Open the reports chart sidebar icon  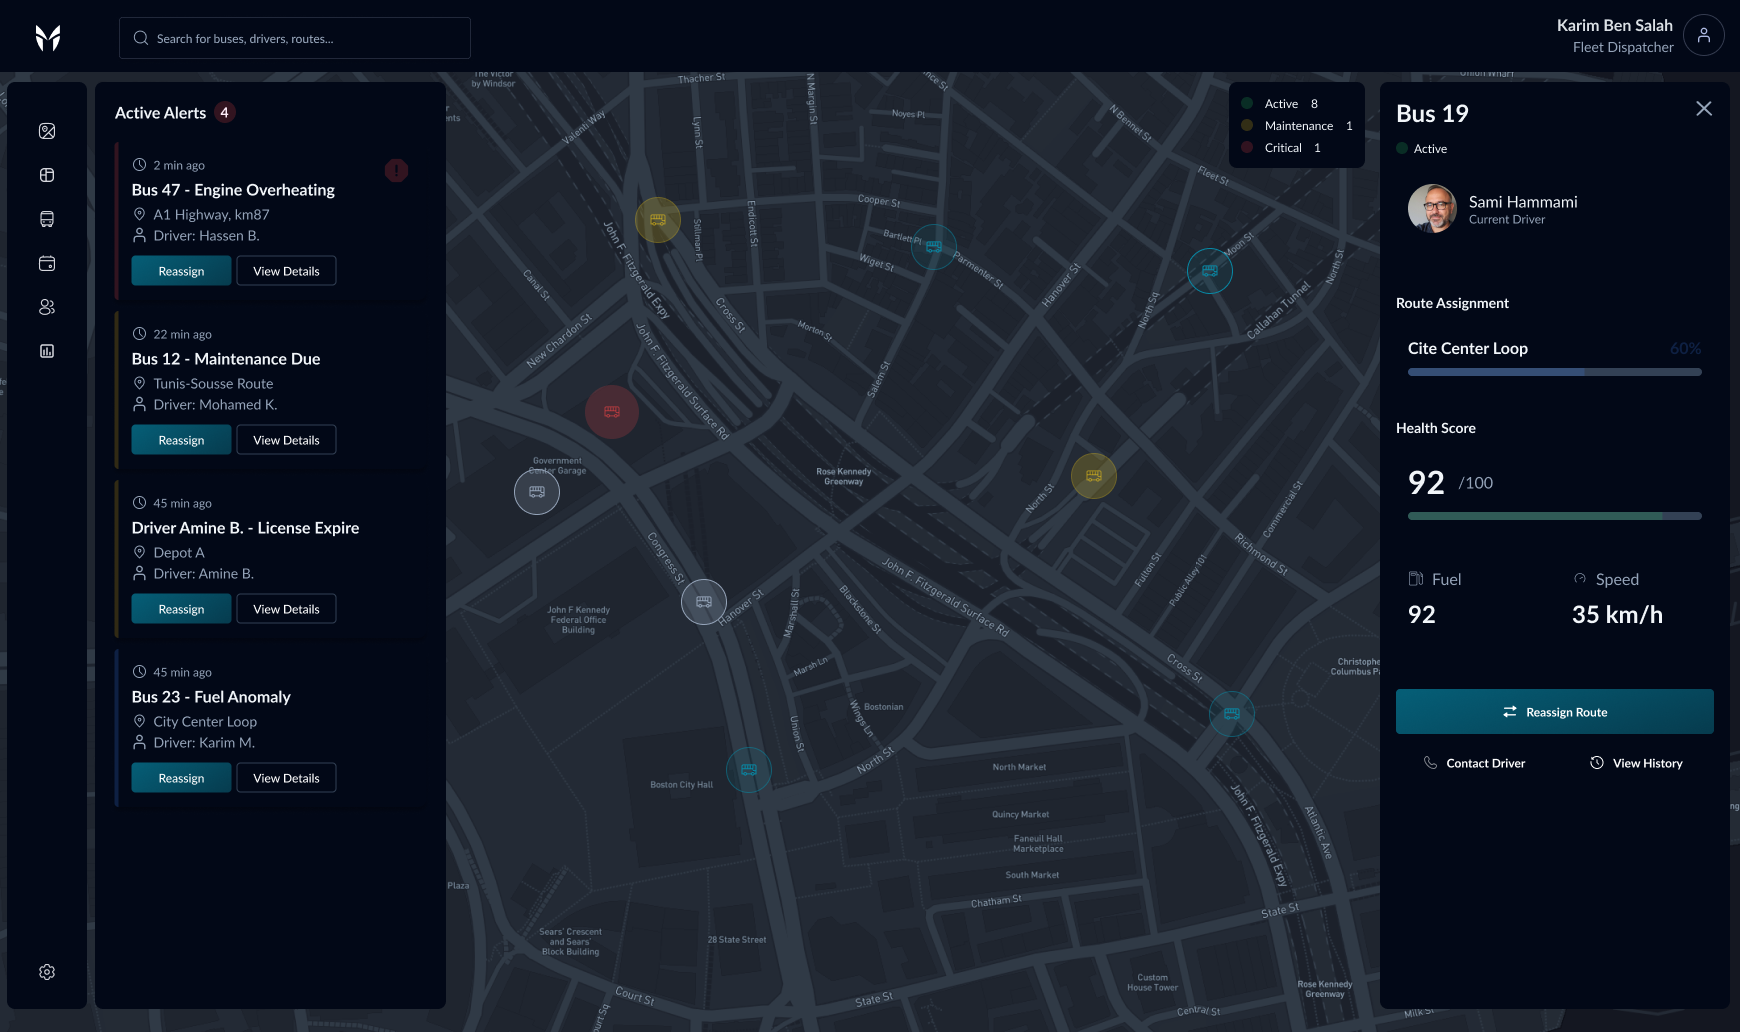coord(47,351)
